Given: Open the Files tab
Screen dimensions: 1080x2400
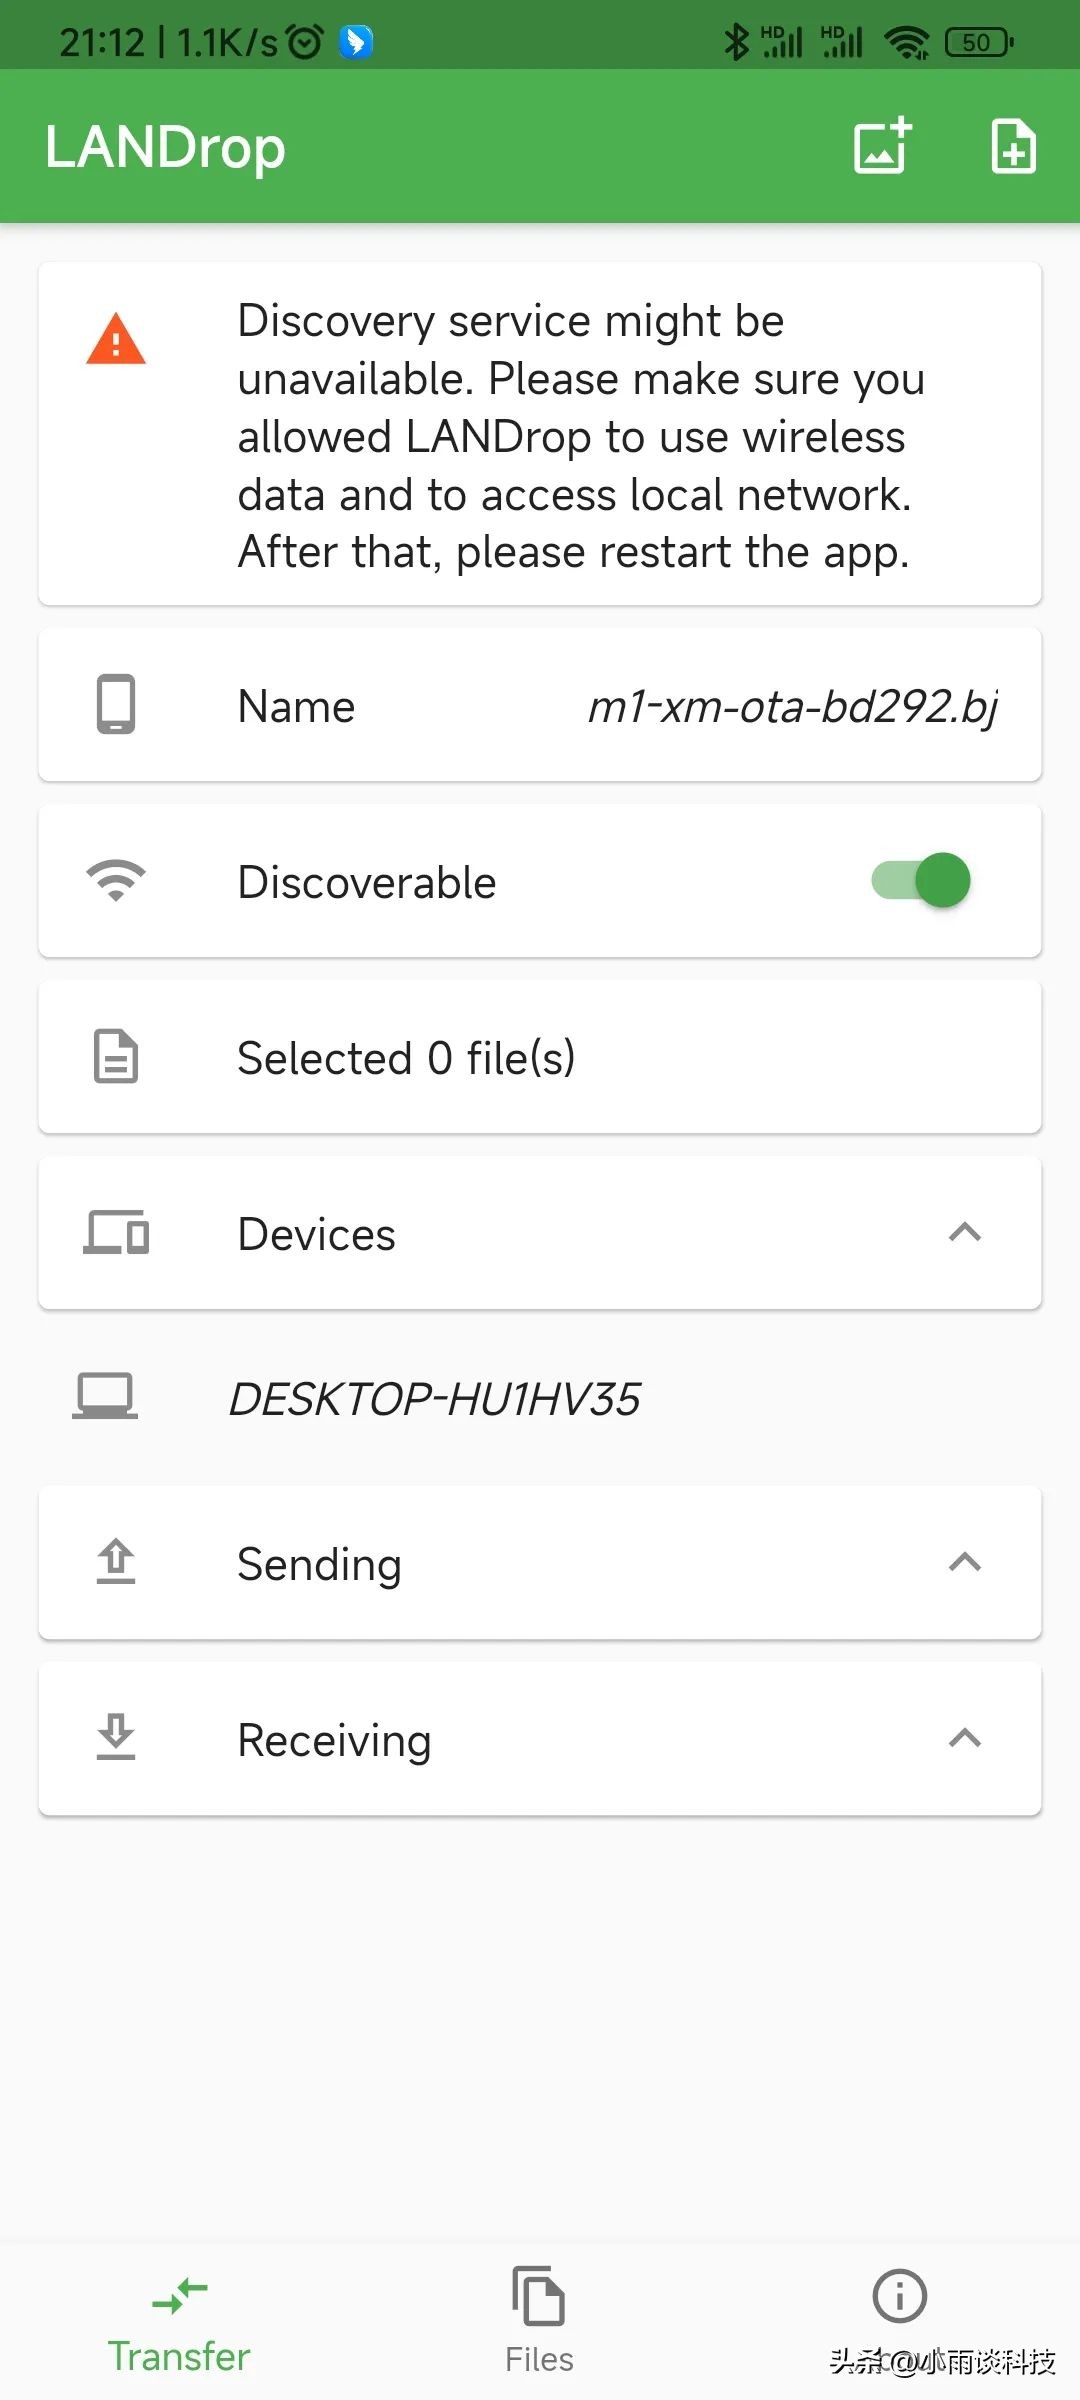Looking at the screenshot, I should coord(539,2322).
